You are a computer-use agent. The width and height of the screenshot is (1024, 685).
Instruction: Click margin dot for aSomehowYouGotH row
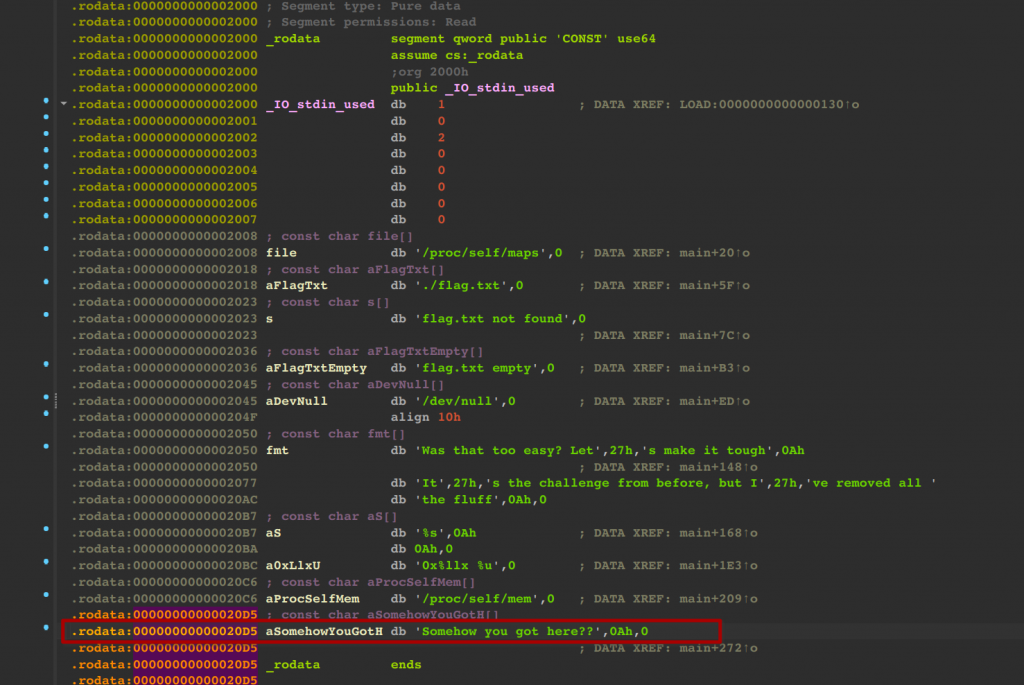[x=46, y=631]
